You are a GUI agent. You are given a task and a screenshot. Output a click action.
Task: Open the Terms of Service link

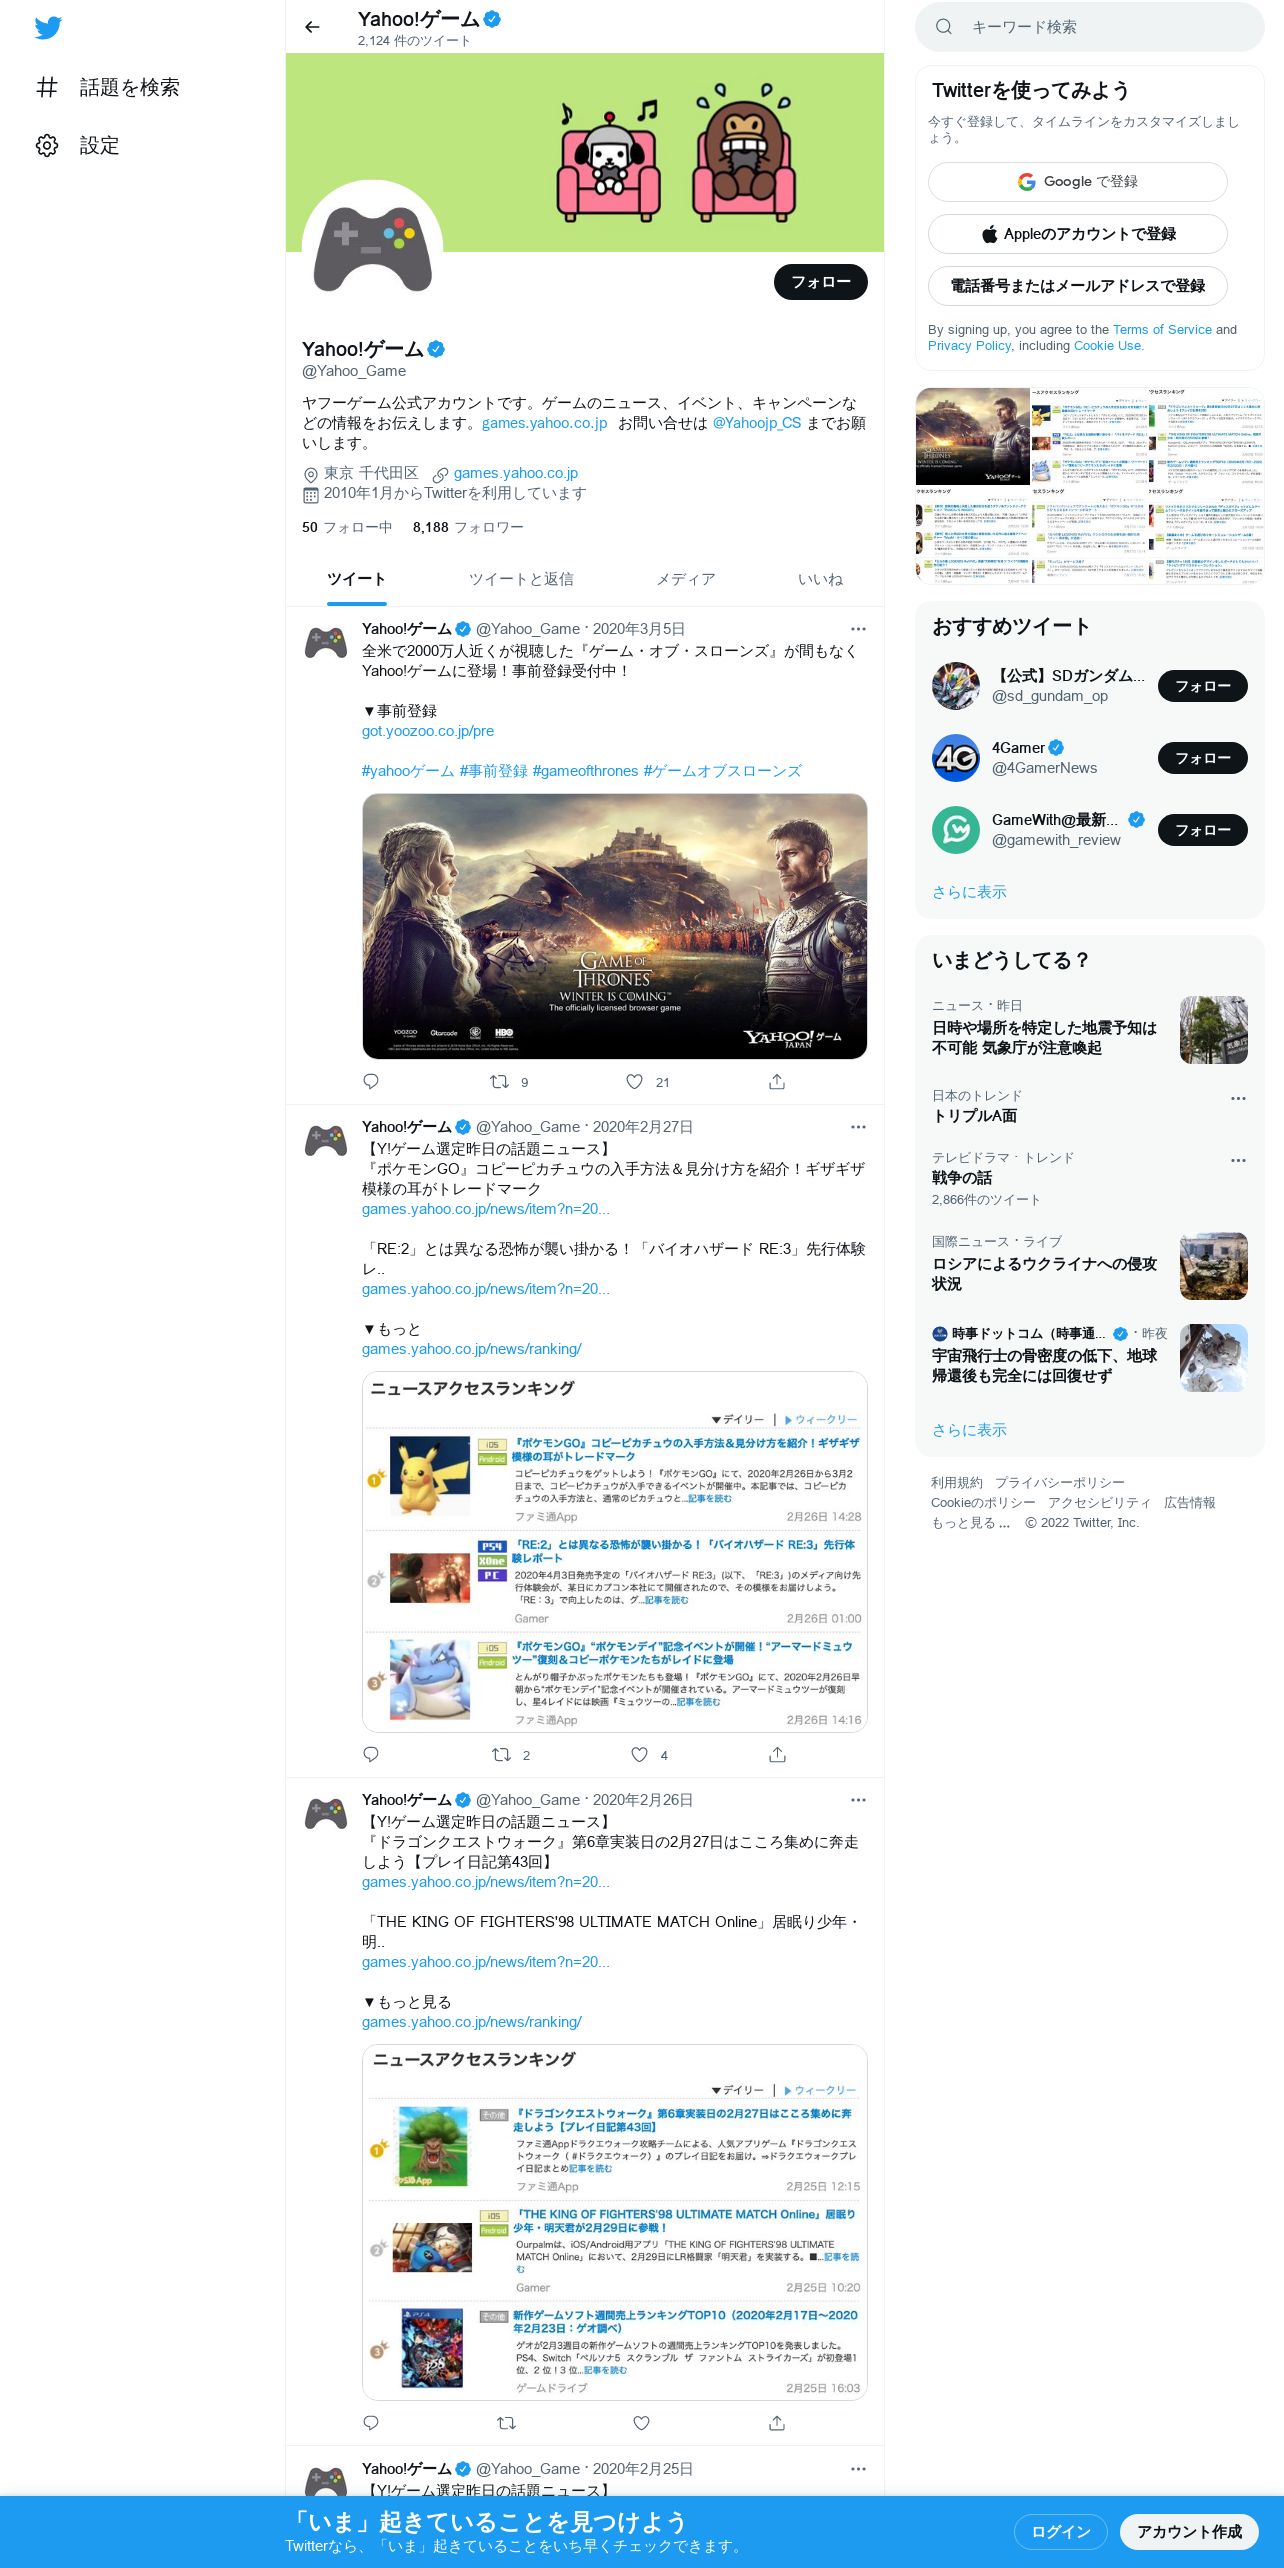pyautogui.click(x=1162, y=330)
